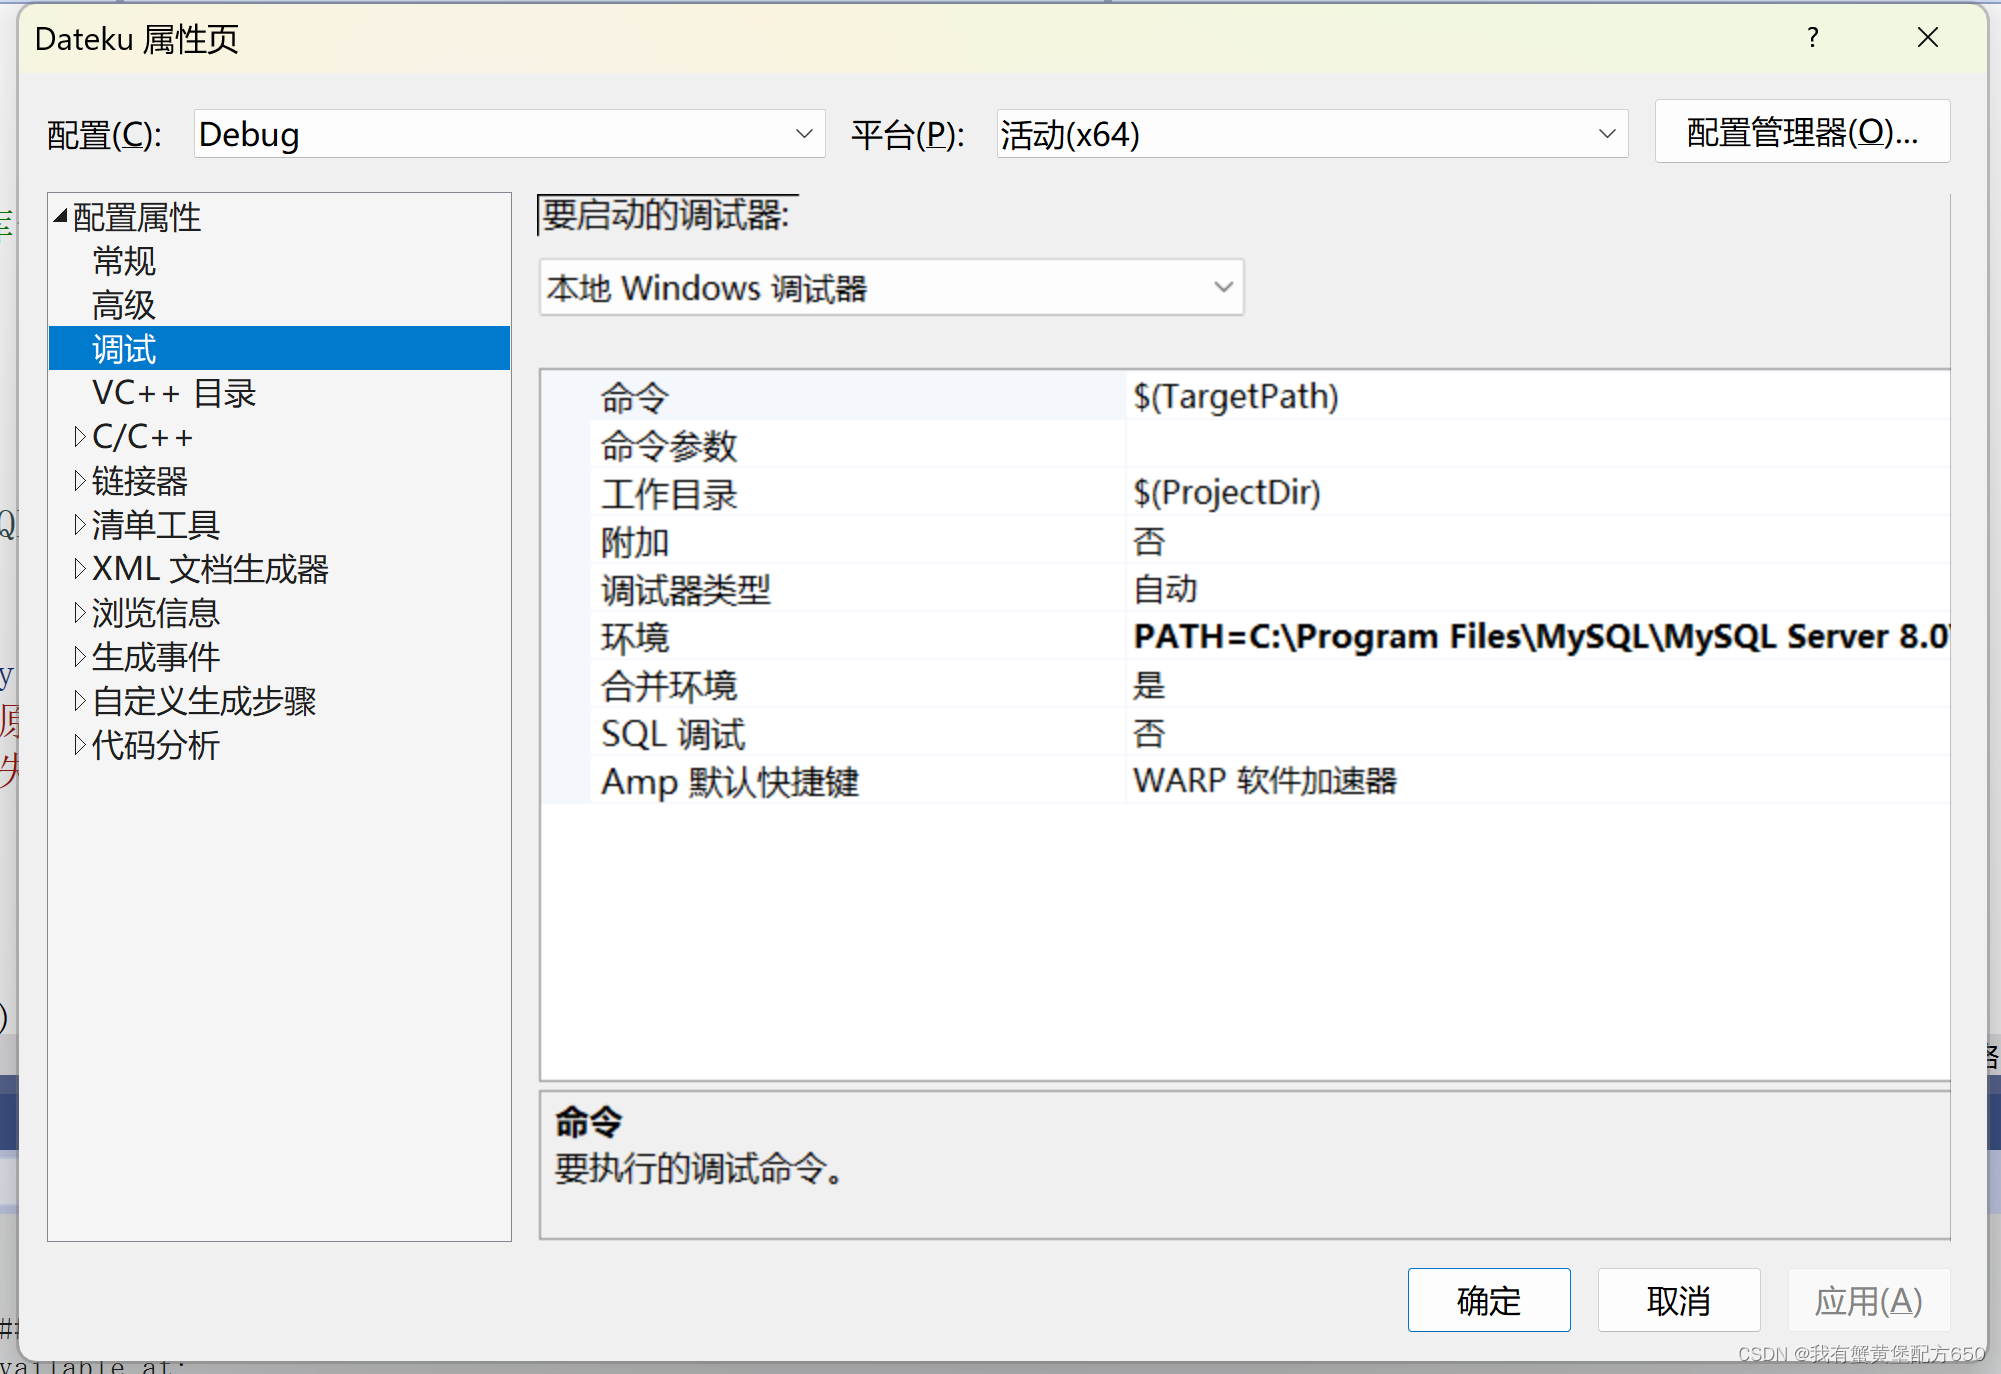This screenshot has width=2001, height=1374.
Task: Expand the XML 文档生成器 node
Action: pyautogui.click(x=81, y=568)
